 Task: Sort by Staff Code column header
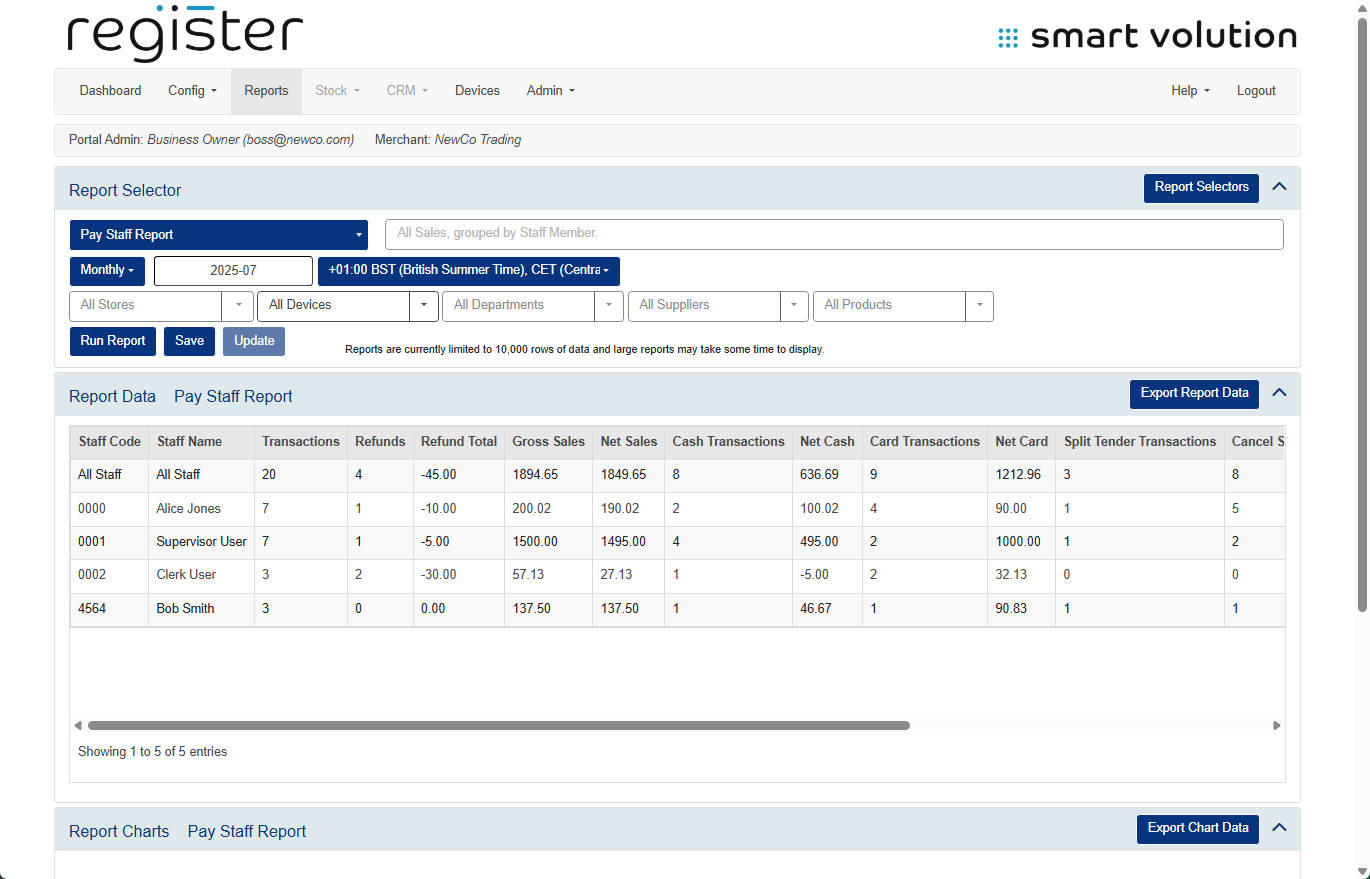[x=110, y=442]
